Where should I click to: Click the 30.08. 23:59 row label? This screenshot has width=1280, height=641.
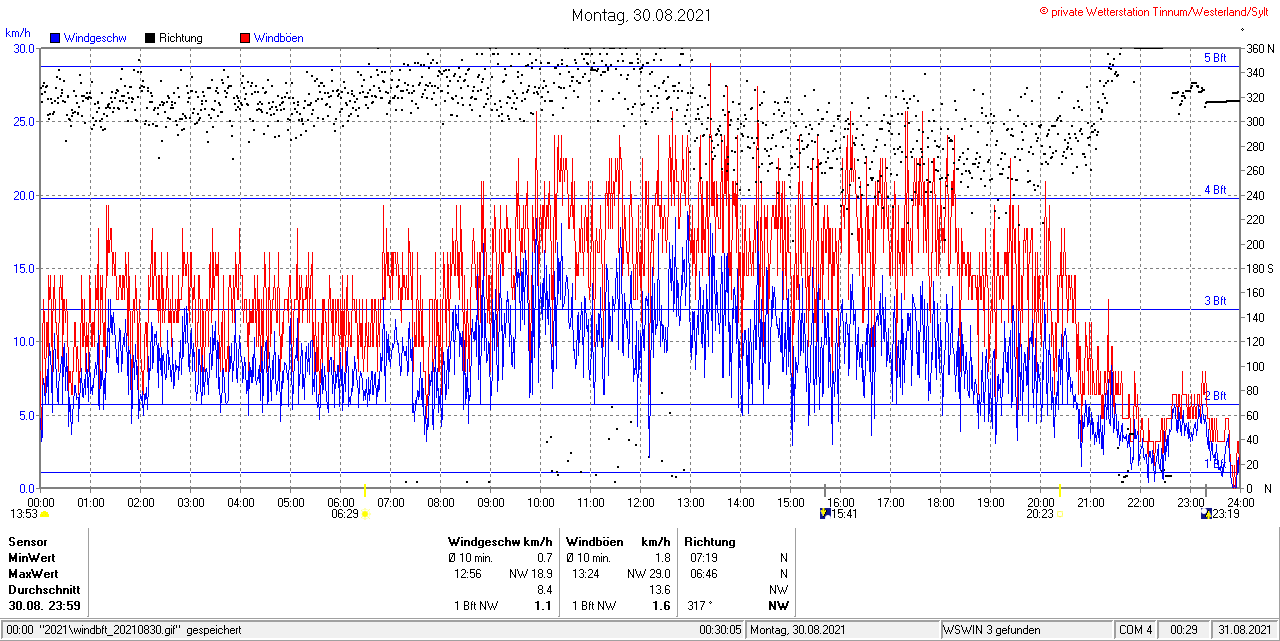tap(45, 606)
